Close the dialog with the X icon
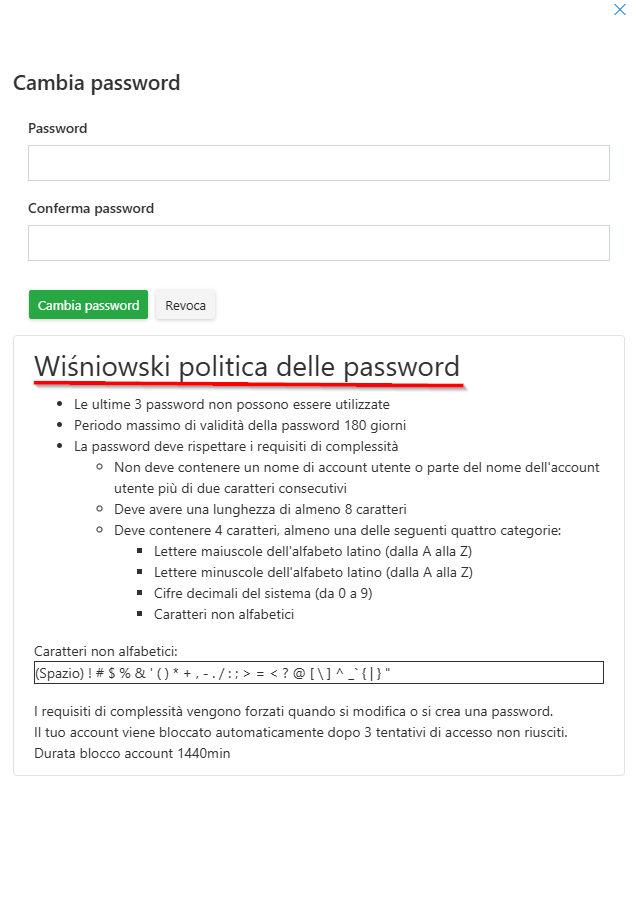 click(x=620, y=9)
